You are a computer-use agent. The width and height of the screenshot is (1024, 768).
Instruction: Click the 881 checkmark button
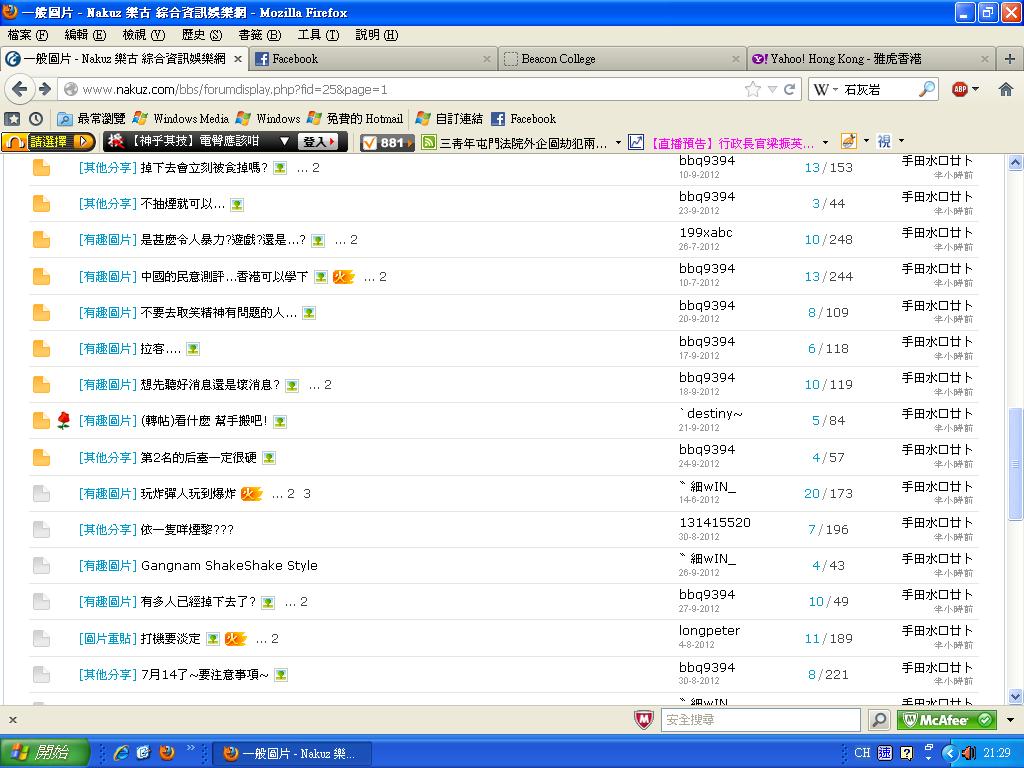(387, 142)
